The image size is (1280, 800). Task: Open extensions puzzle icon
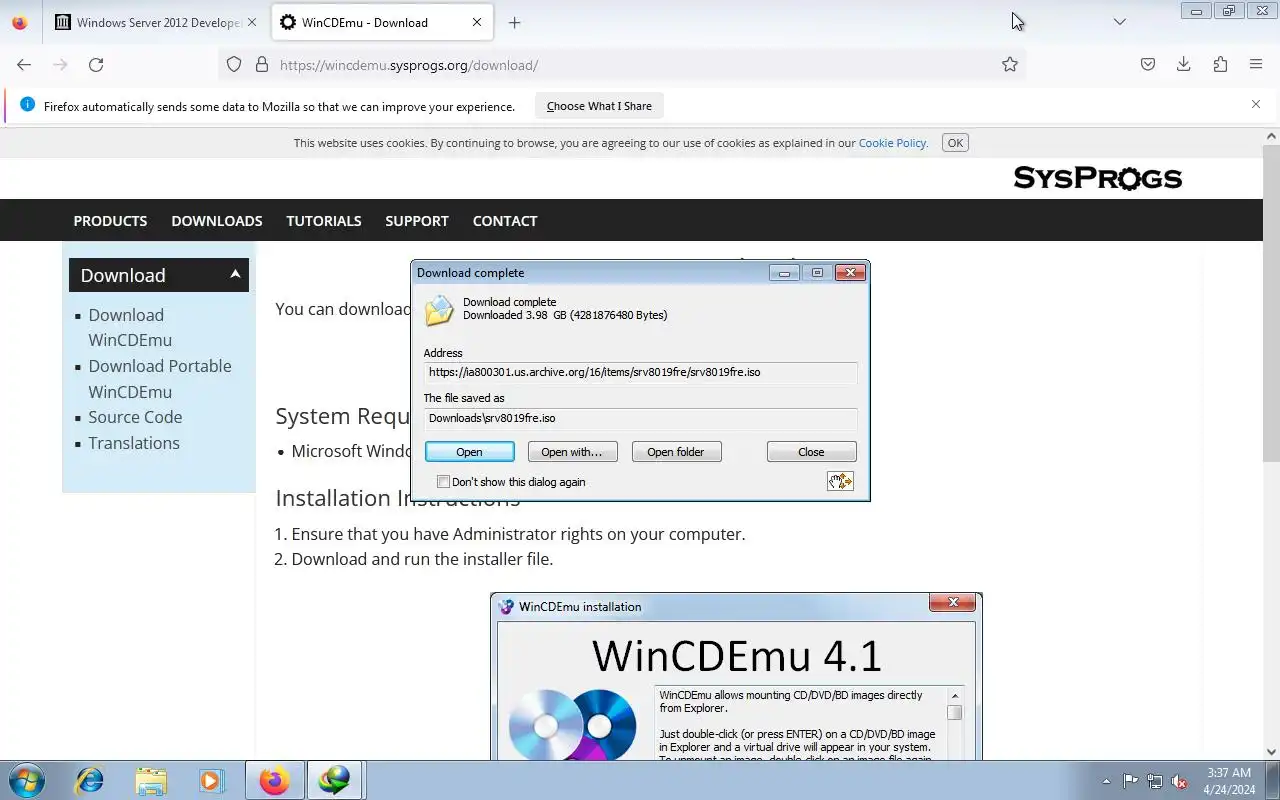(x=1220, y=64)
